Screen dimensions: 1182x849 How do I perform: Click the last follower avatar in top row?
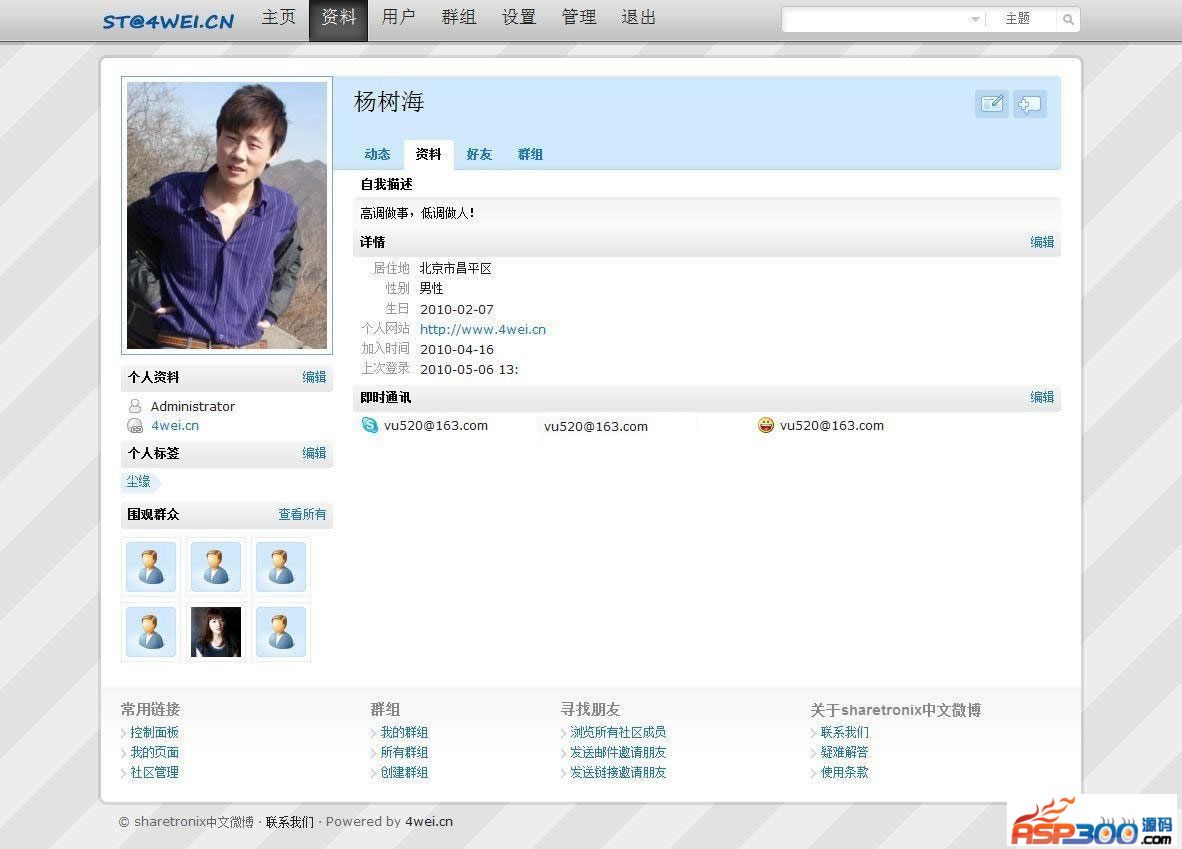click(x=281, y=567)
